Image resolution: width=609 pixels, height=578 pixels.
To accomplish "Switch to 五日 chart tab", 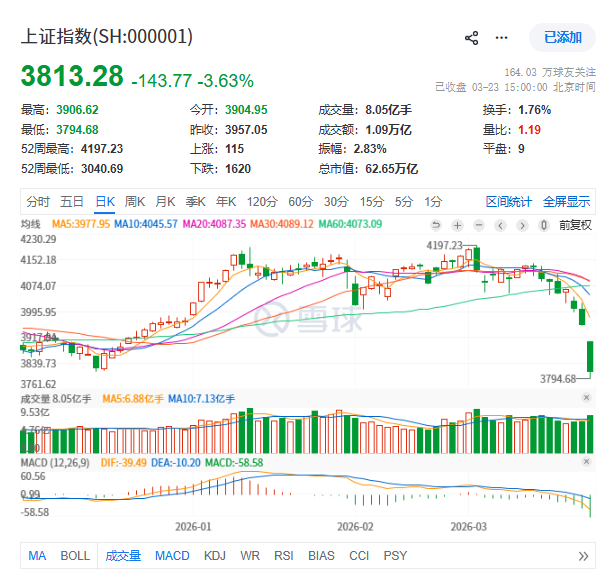I will 72,202.
